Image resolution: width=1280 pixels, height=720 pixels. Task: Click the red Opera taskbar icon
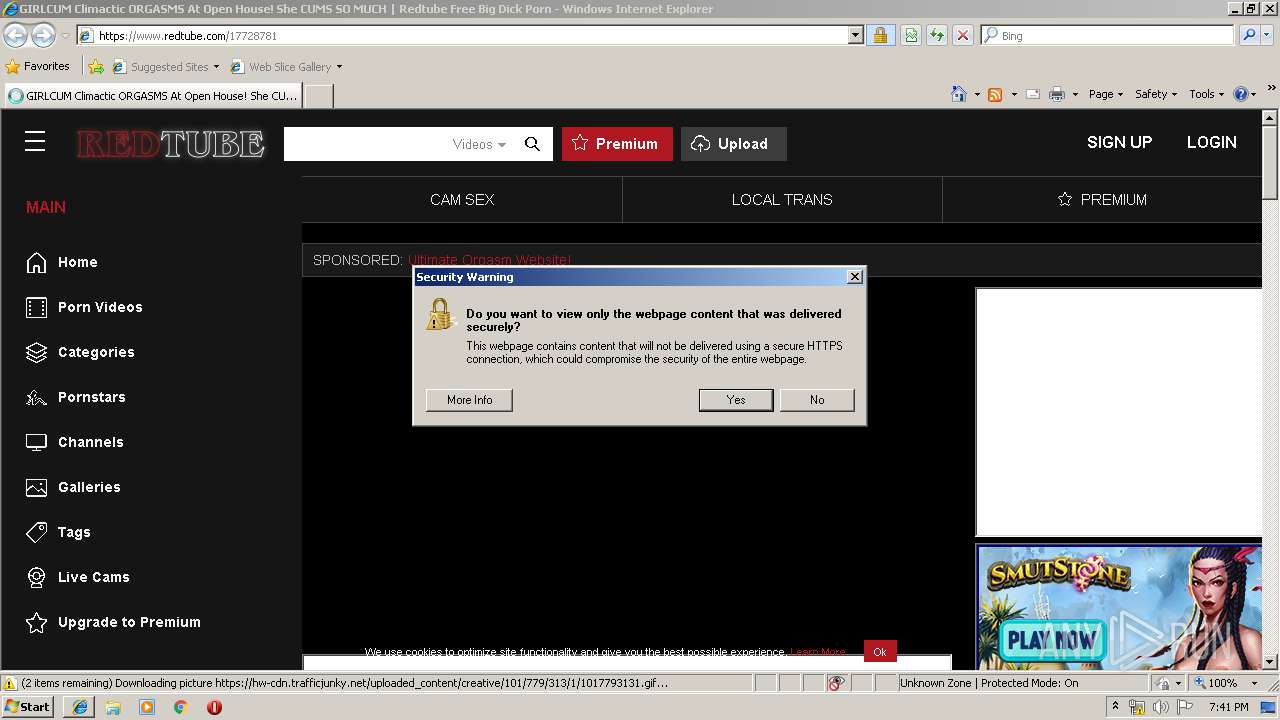(x=214, y=707)
